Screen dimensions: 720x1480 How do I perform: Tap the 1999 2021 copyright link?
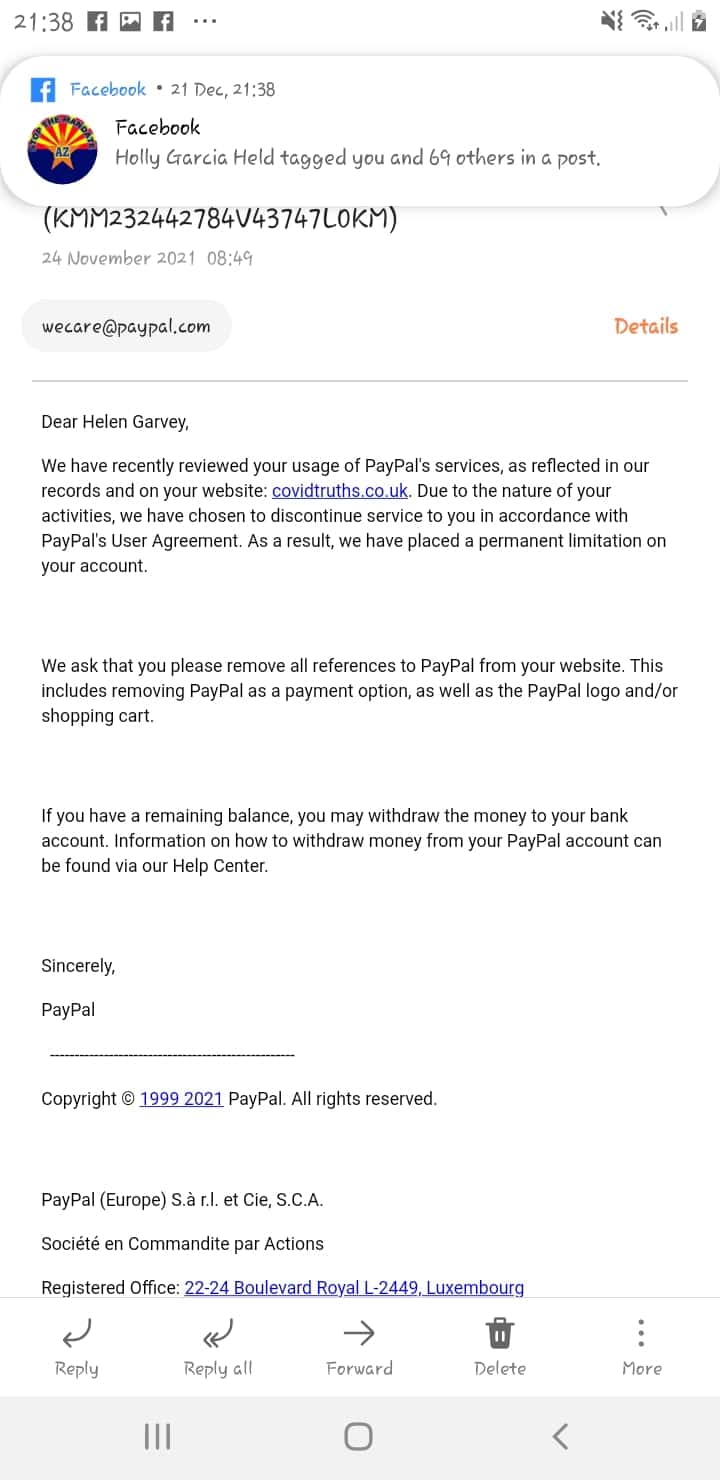(181, 1099)
